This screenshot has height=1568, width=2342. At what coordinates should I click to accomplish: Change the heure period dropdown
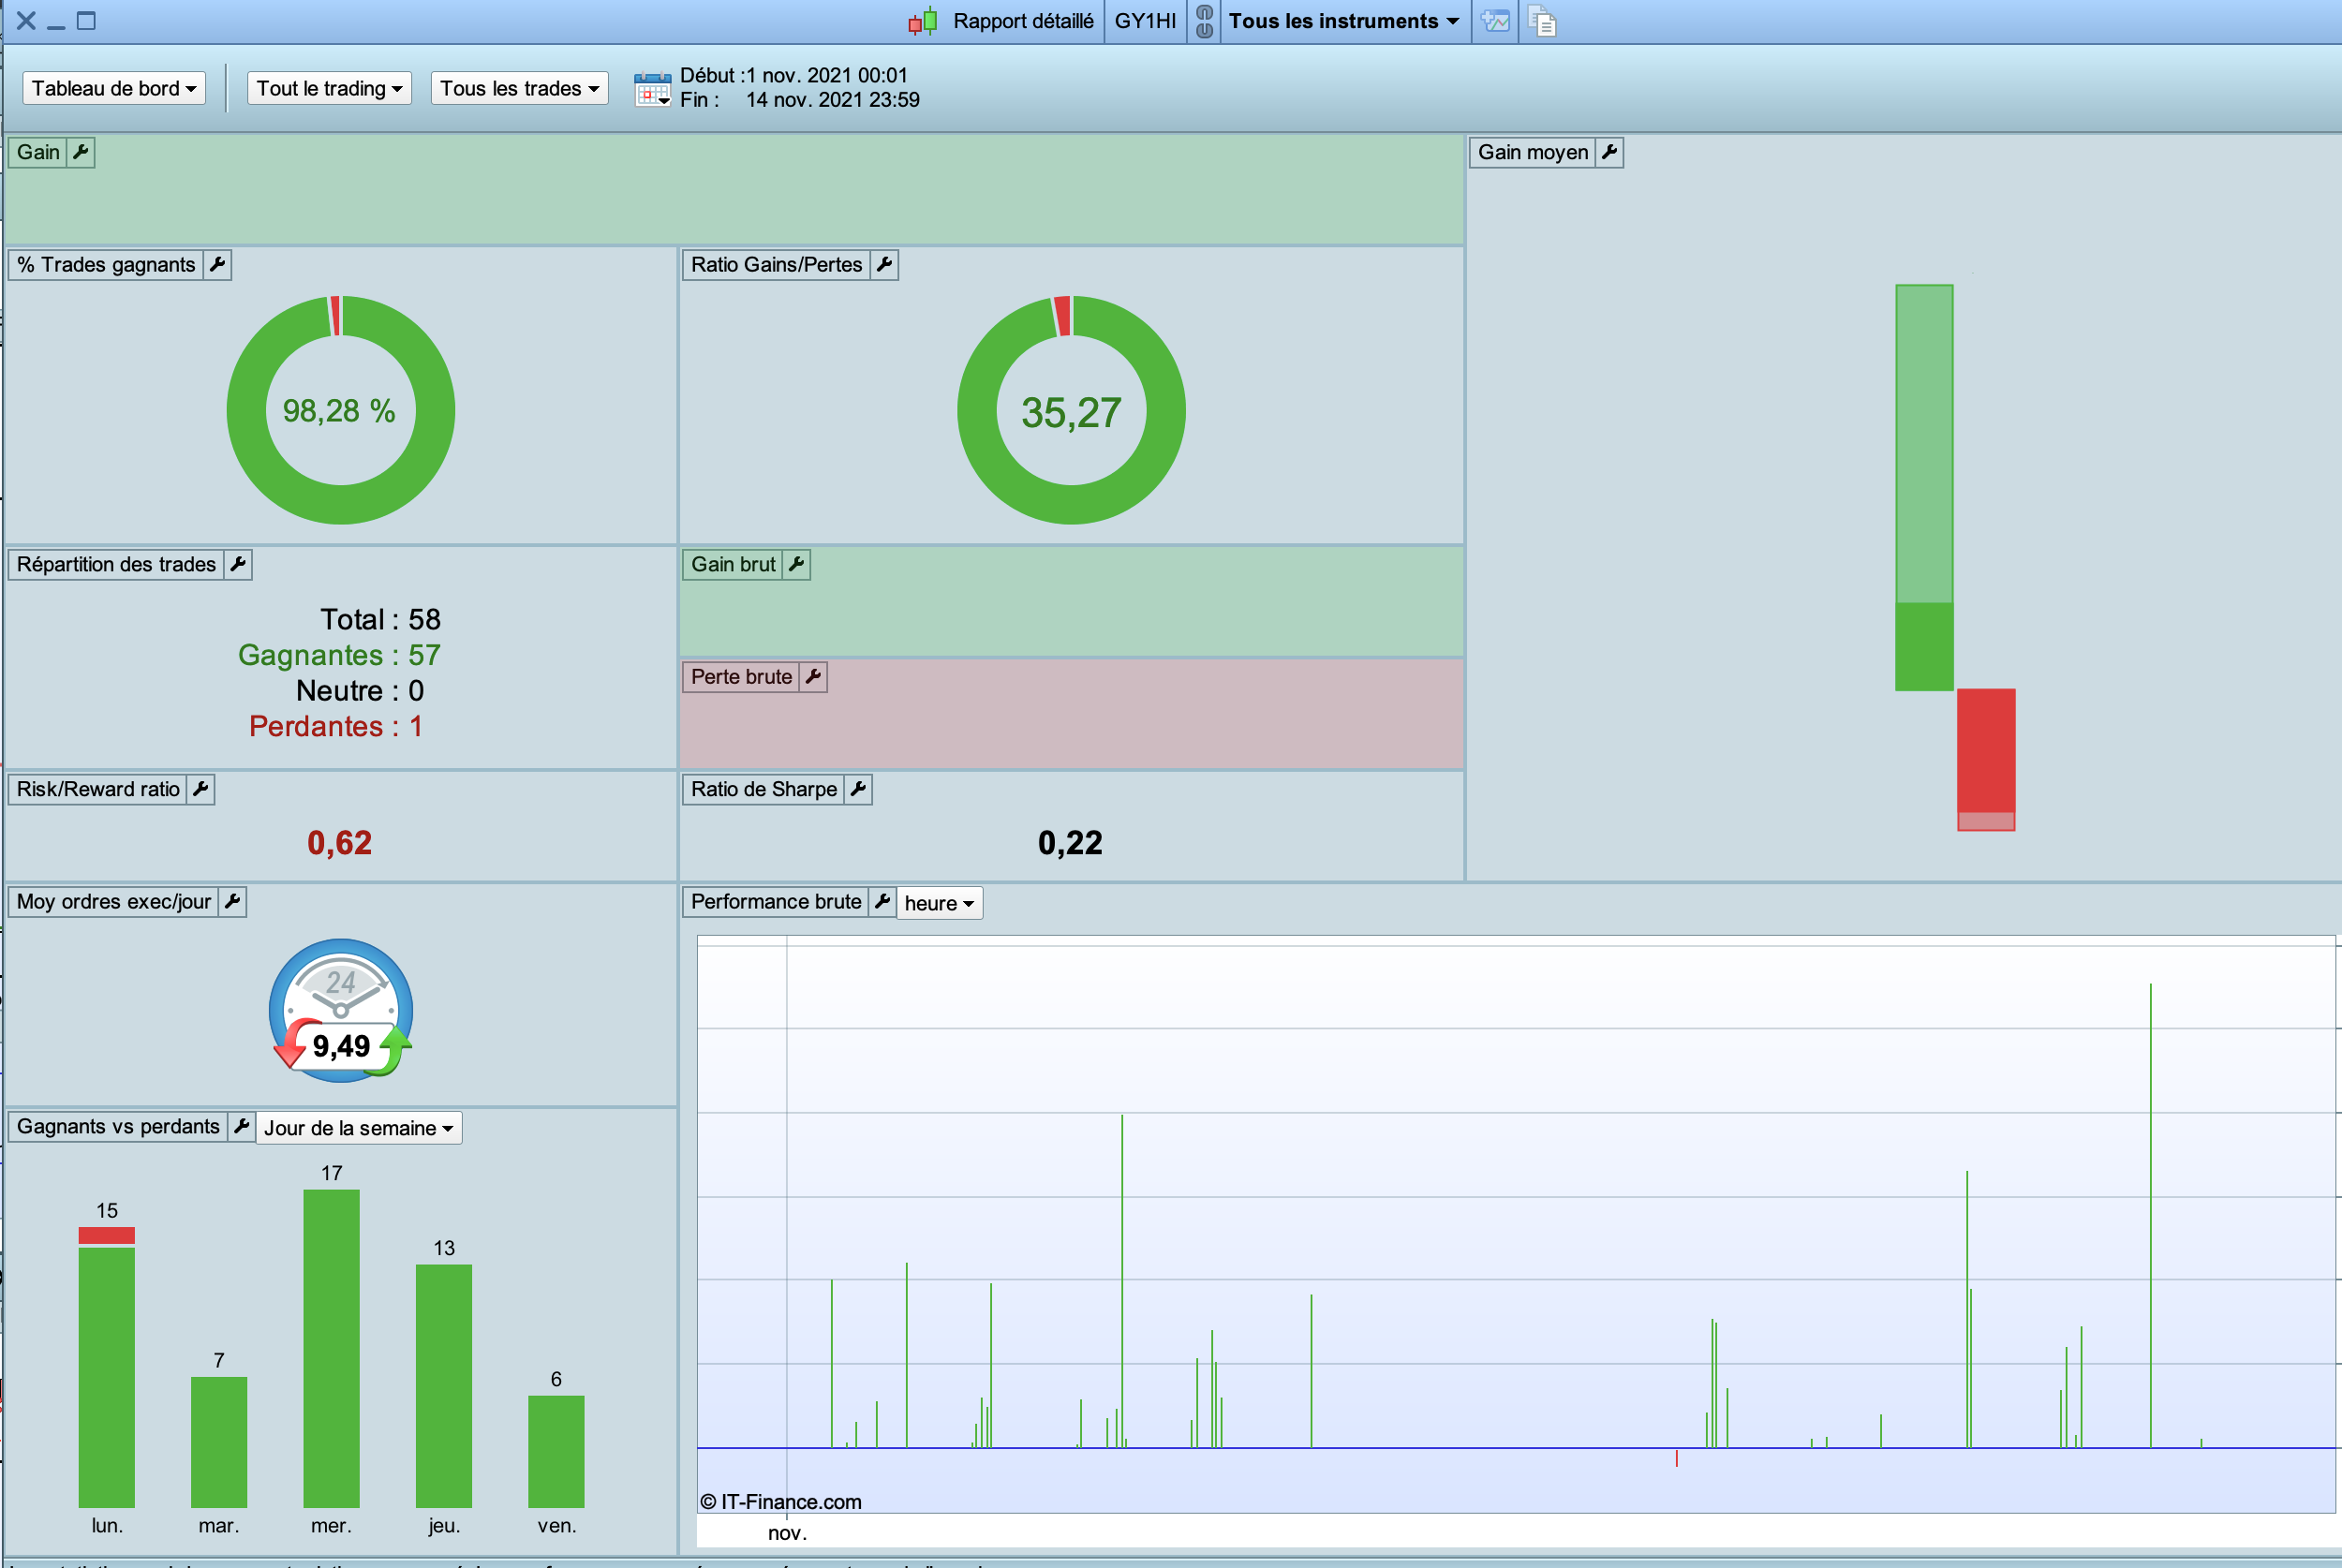(x=939, y=903)
